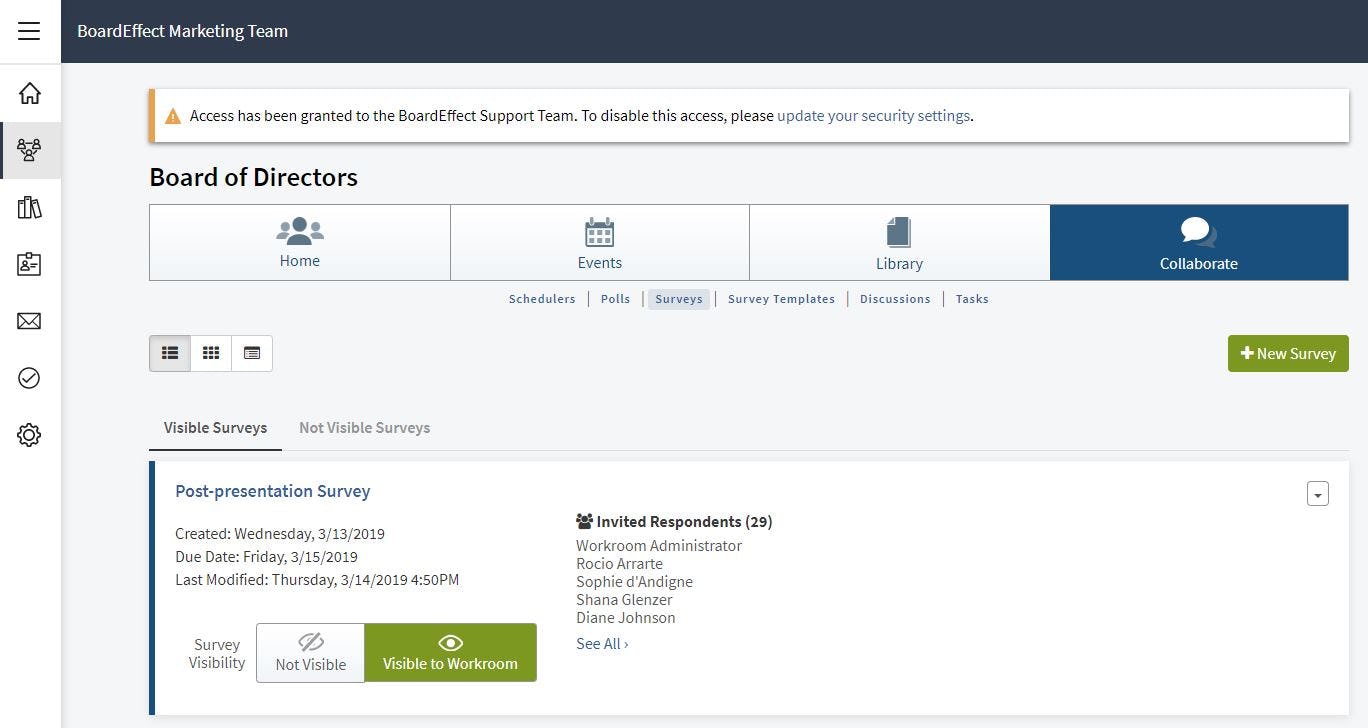This screenshot has height=728, width=1368.
Task: Select list view display option
Action: pos(169,353)
